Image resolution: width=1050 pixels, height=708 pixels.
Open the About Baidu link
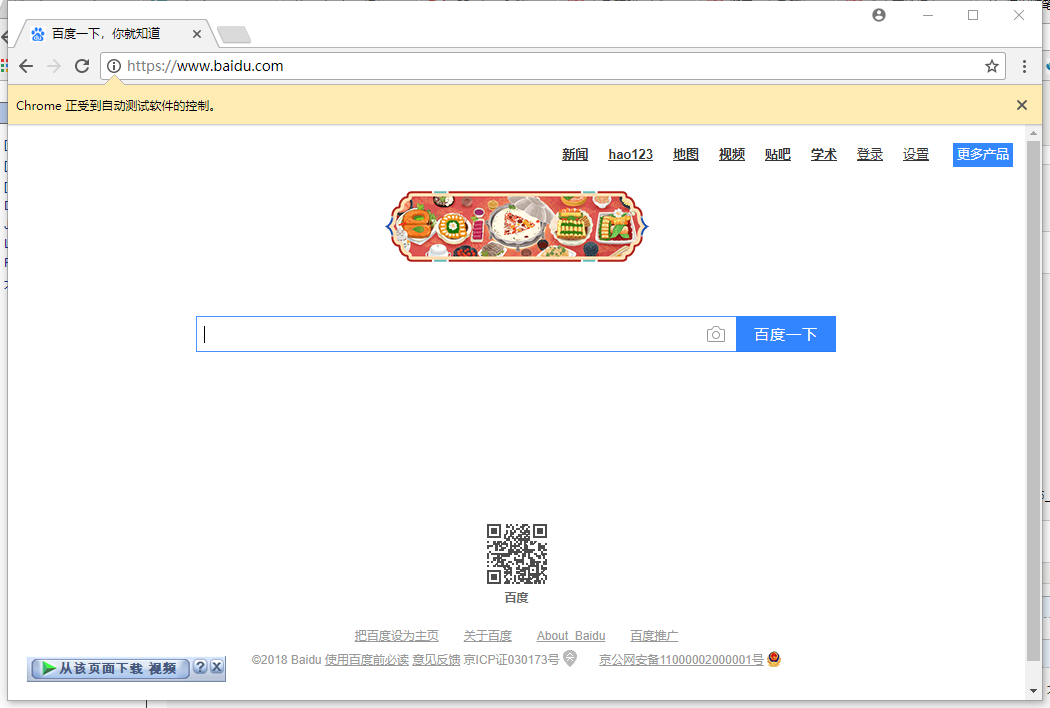tap(571, 636)
